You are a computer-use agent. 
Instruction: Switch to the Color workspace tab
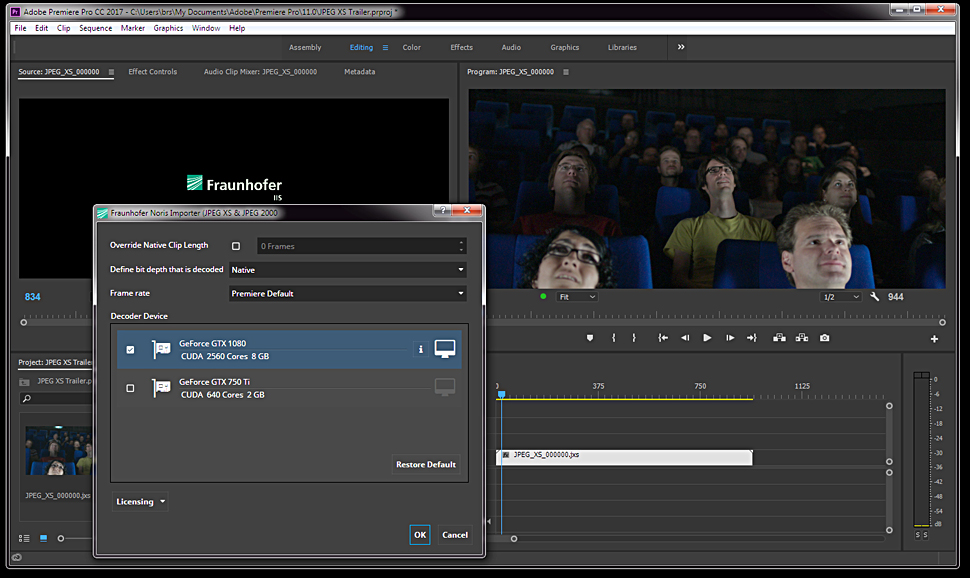tap(411, 47)
